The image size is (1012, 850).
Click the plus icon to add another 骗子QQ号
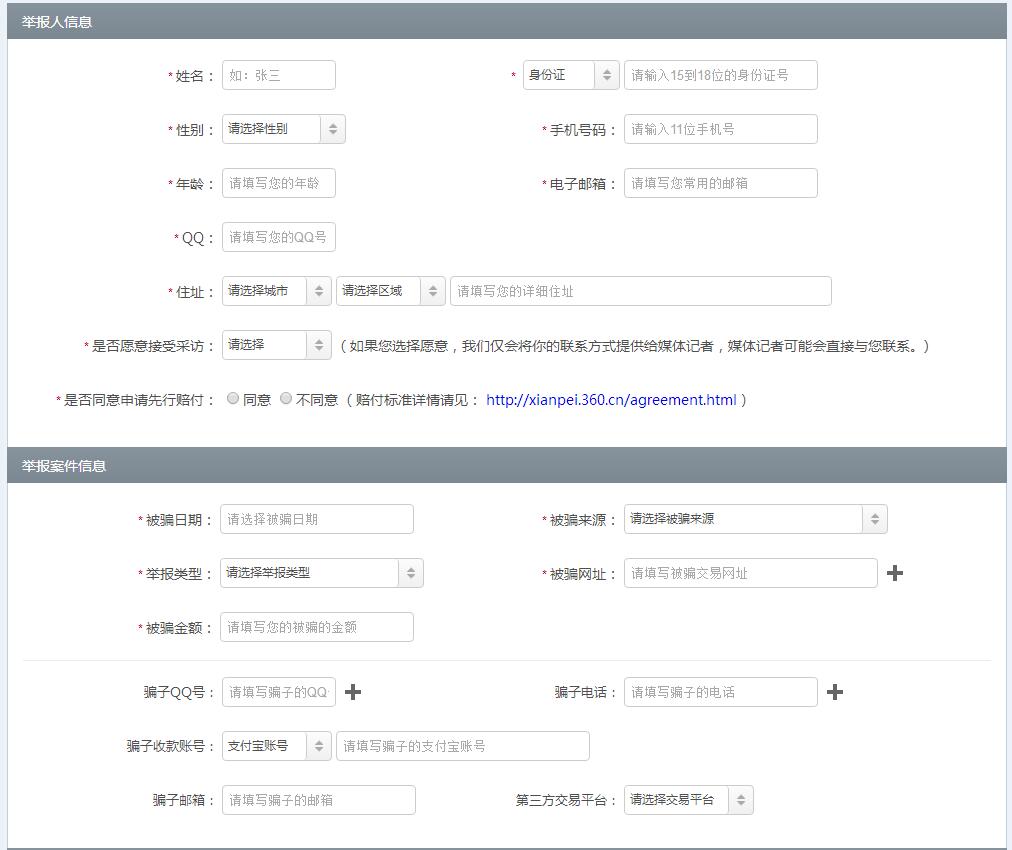click(x=352, y=691)
